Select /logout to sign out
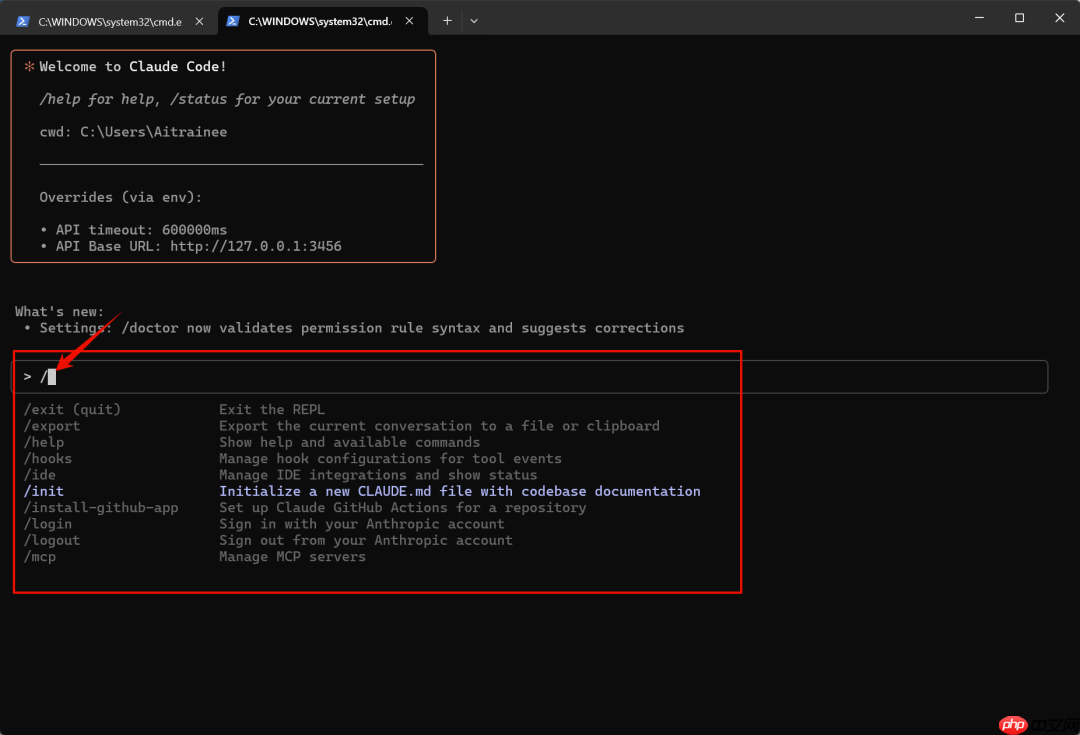1080x735 pixels. [52, 540]
